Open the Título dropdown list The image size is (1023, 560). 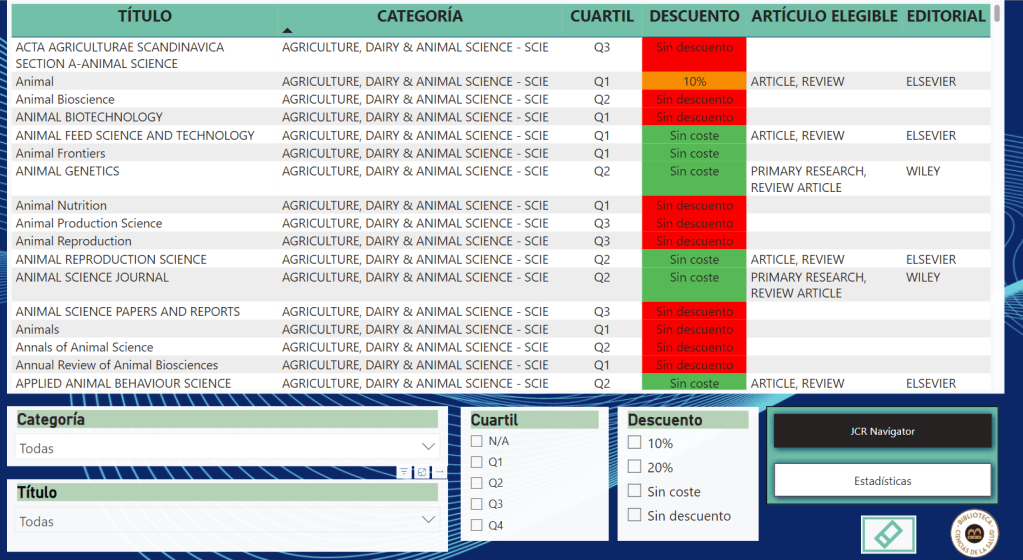point(428,520)
